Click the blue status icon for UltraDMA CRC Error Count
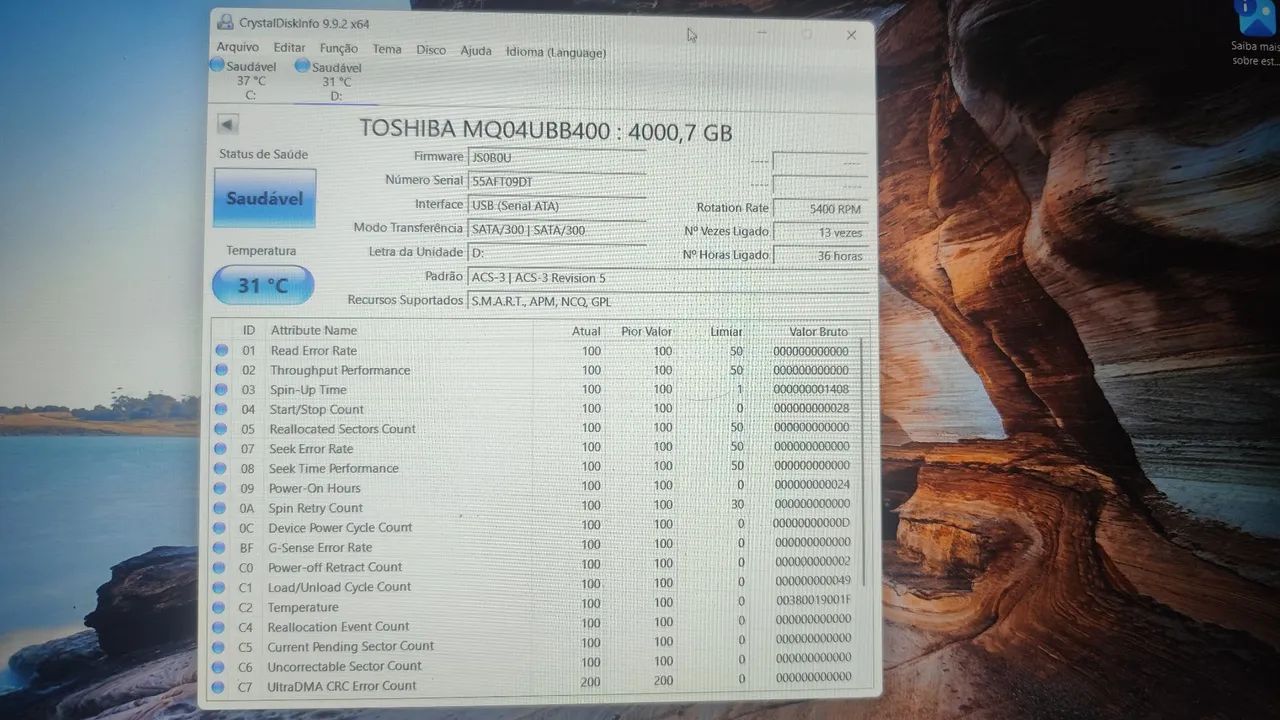This screenshot has width=1280, height=720. (x=217, y=687)
